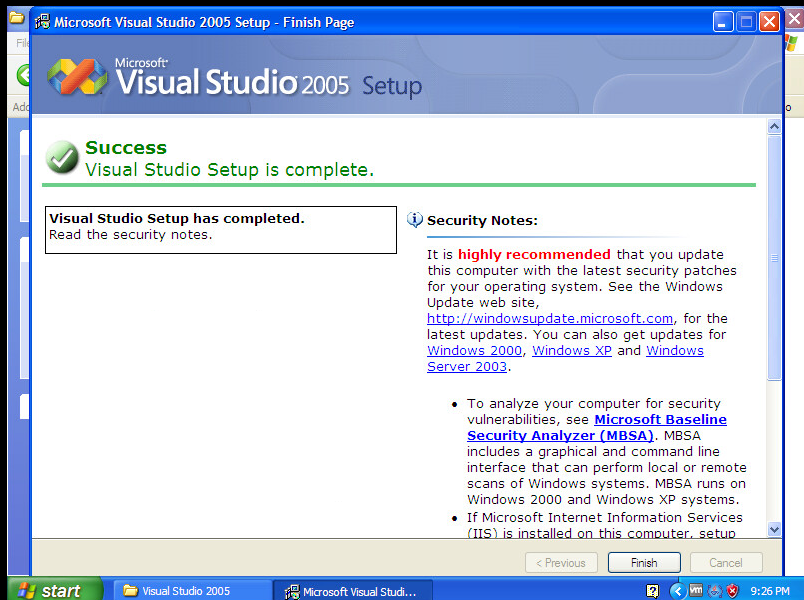The height and width of the screenshot is (600, 804).
Task: Open the File menu in the Explorer window
Action: pos(22,43)
